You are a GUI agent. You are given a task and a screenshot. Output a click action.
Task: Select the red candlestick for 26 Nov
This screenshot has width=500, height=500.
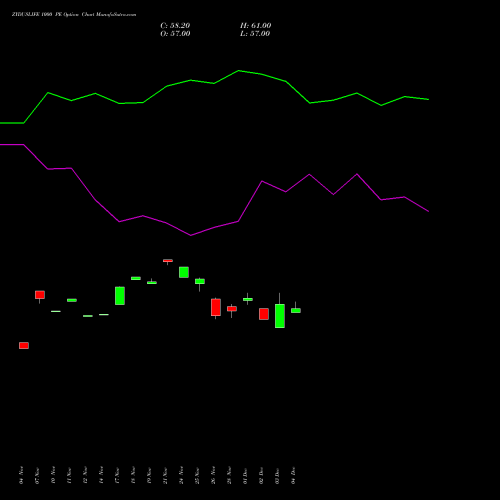click(x=216, y=307)
